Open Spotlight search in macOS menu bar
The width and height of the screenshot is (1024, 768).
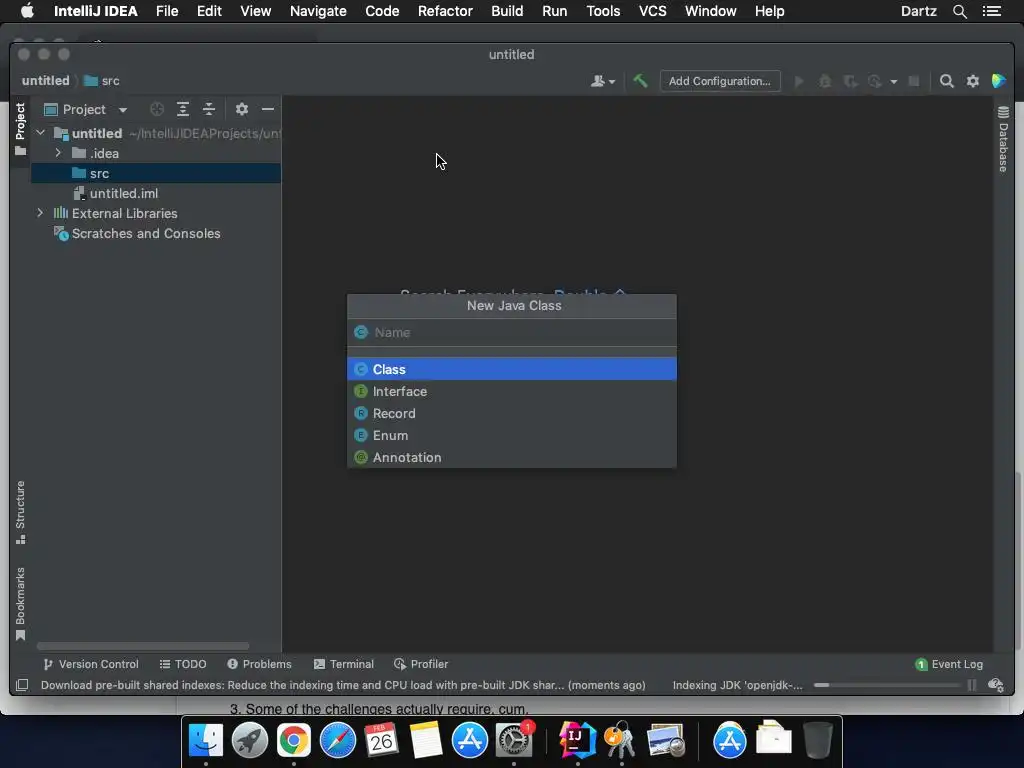pos(959,11)
